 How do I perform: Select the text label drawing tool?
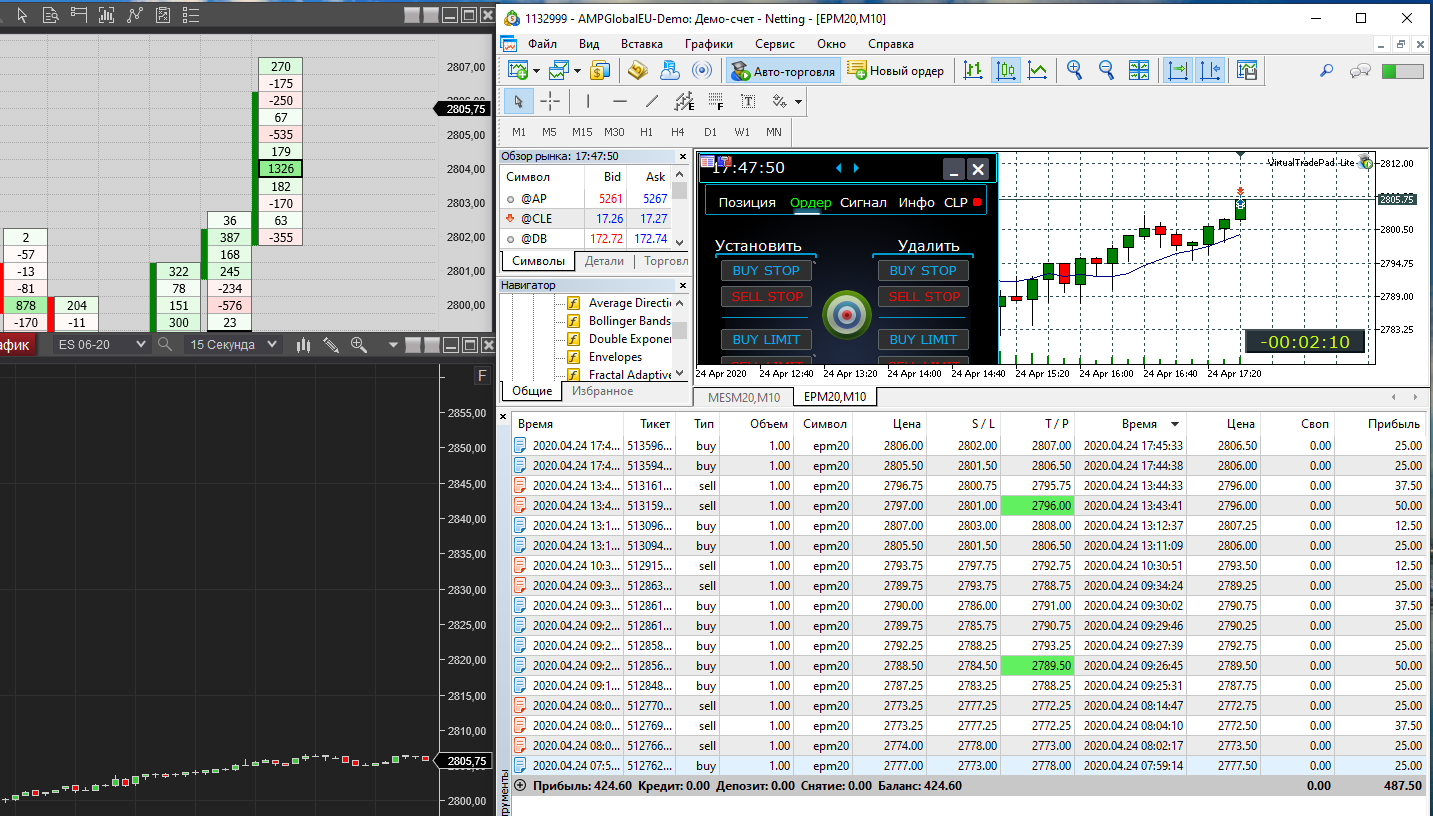point(747,101)
